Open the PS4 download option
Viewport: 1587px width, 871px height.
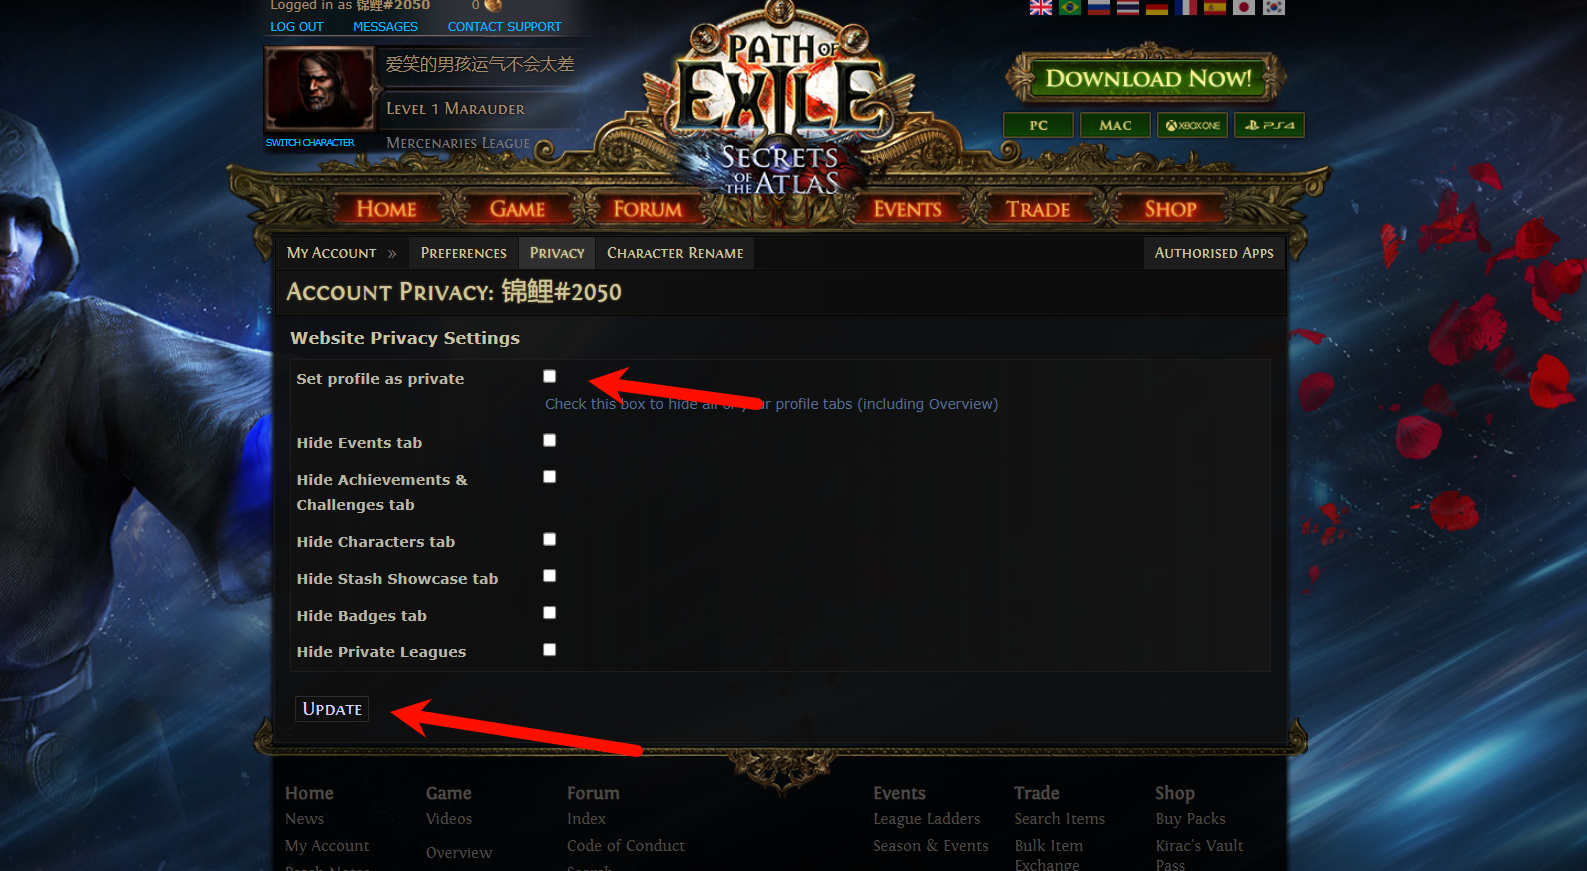click(1270, 125)
